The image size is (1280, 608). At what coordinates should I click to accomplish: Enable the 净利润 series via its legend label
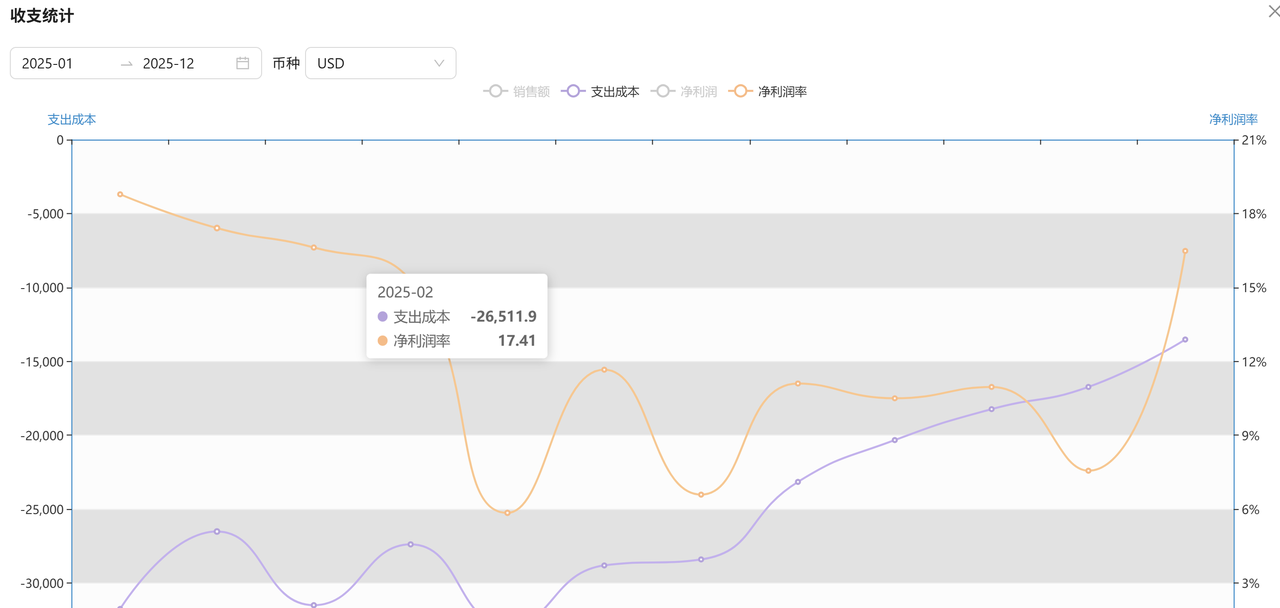698,92
